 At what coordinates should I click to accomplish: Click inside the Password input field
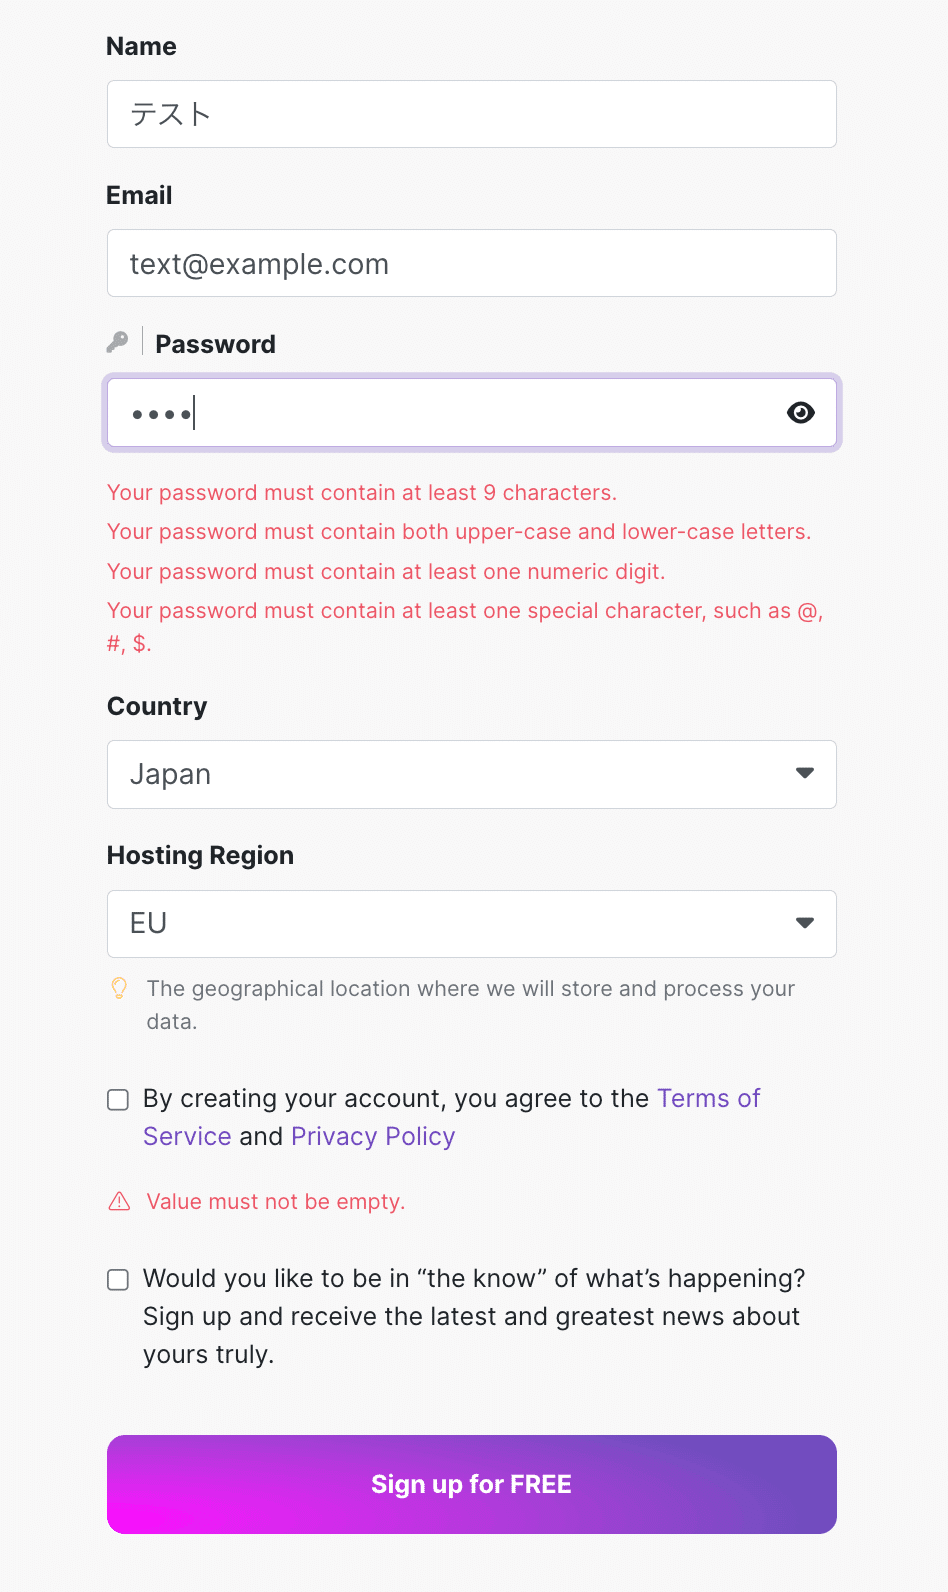point(471,413)
